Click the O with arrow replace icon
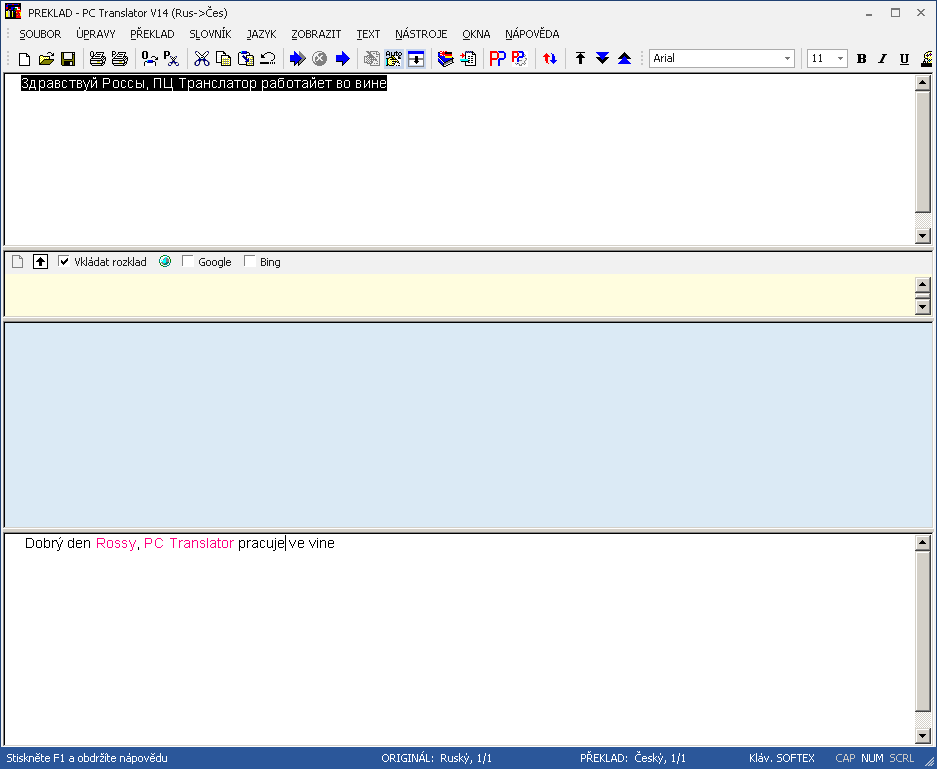937x769 pixels. 149,59
